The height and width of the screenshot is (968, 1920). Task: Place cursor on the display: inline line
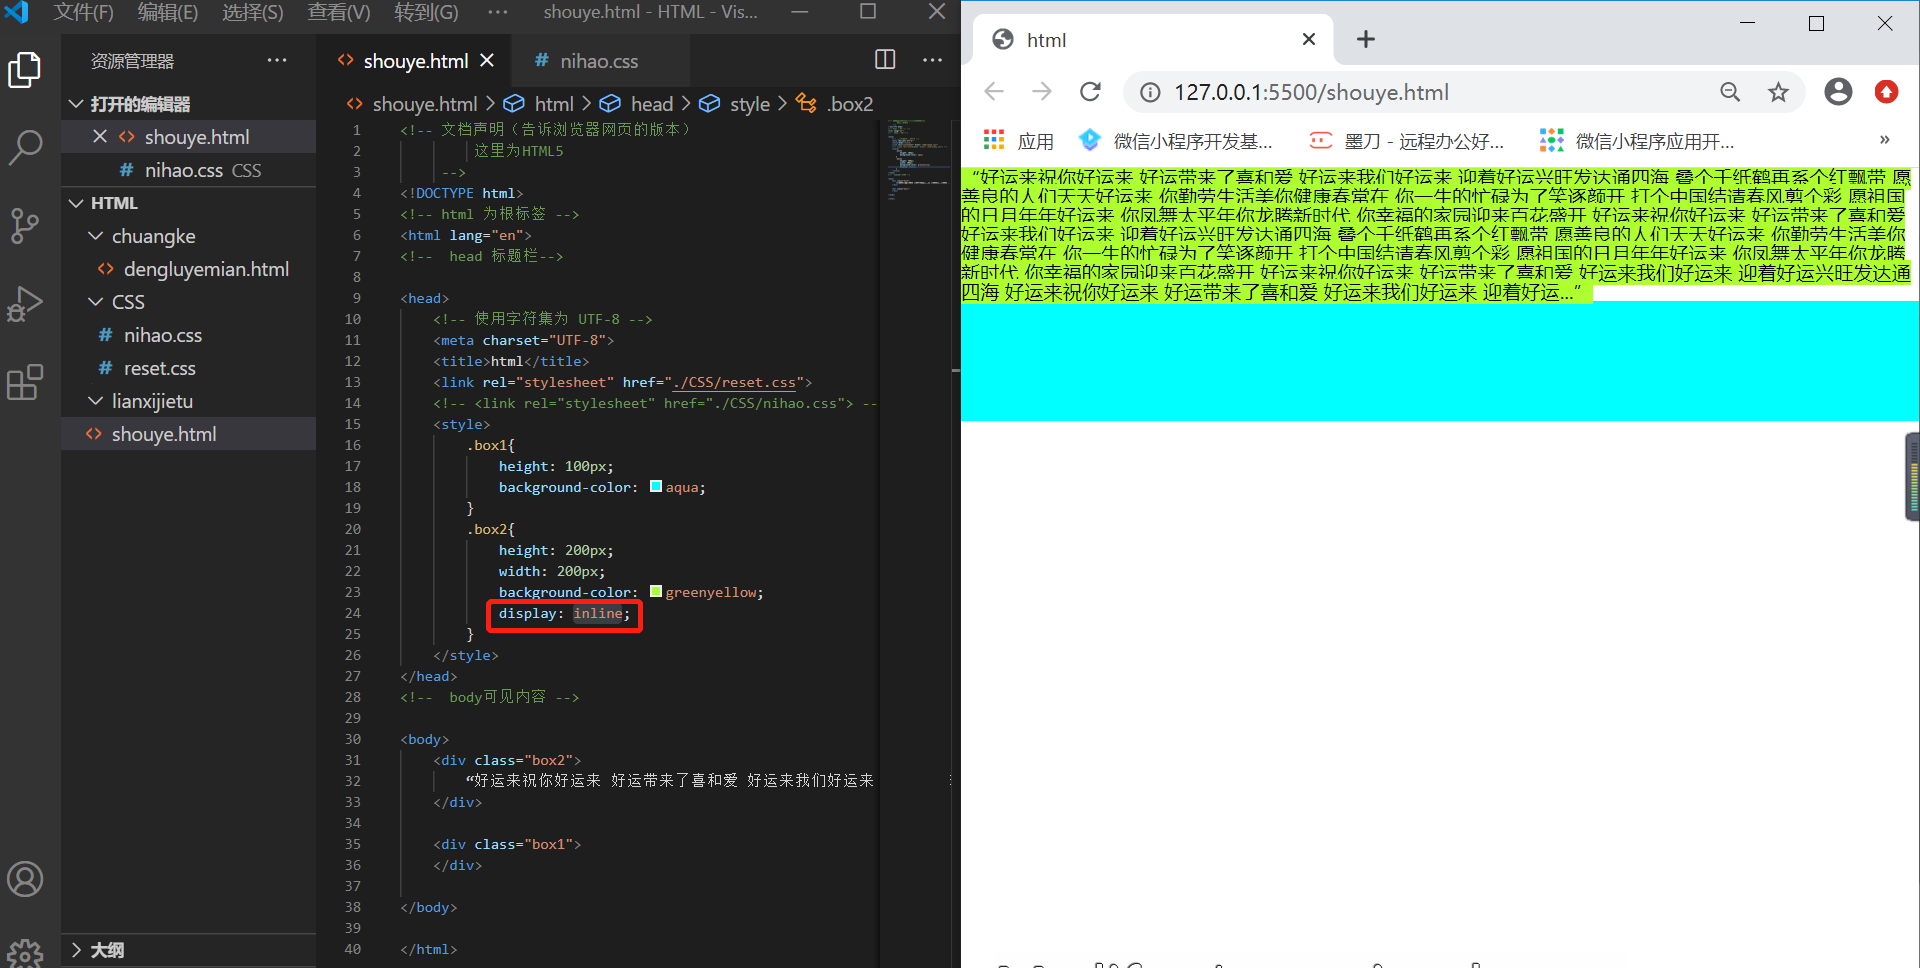click(x=565, y=614)
